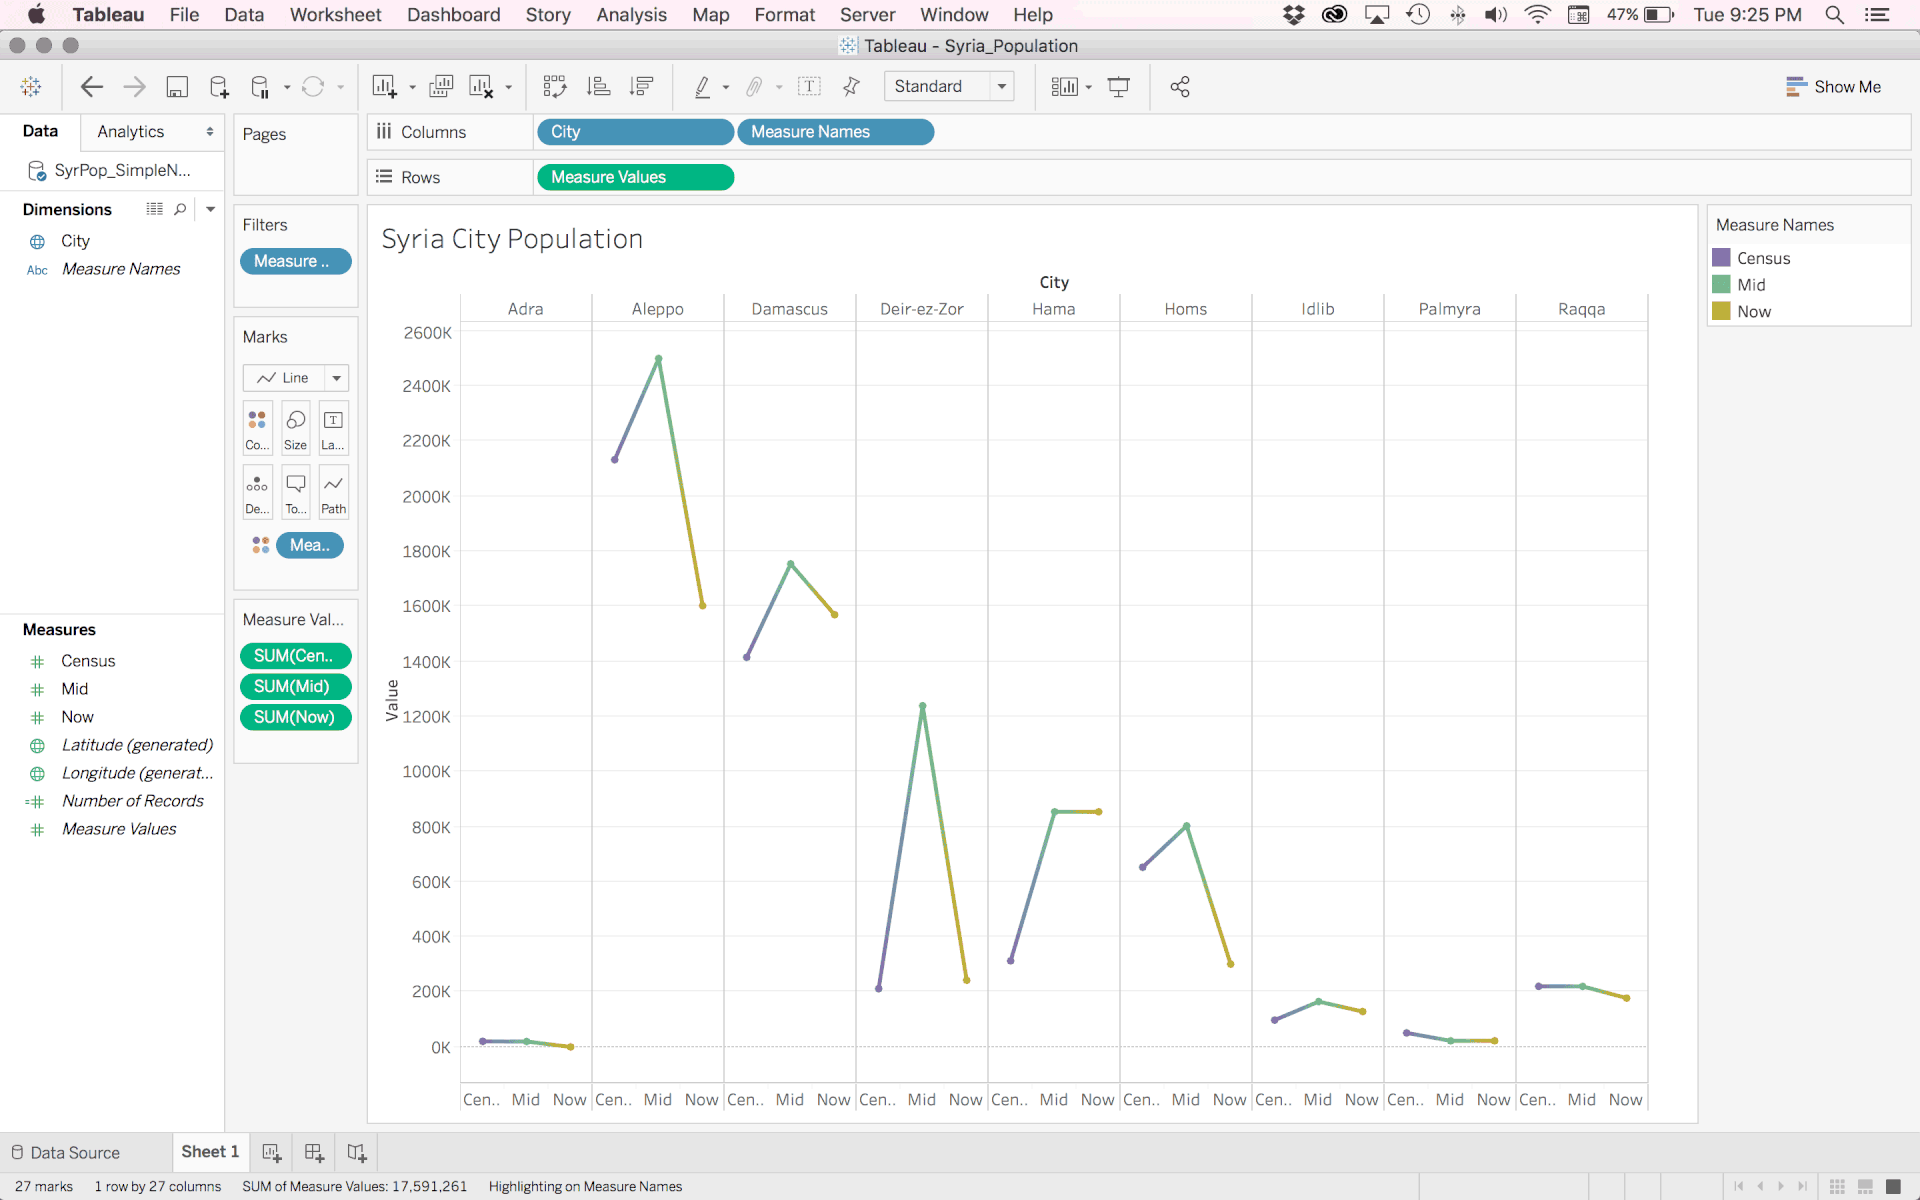Click the Census purple legend swatch
Screen dimensions: 1920x1200
coord(1721,258)
